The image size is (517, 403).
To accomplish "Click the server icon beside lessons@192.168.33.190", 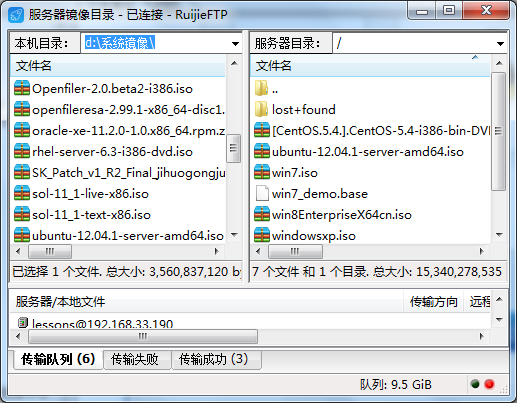I will pyautogui.click(x=23, y=322).
